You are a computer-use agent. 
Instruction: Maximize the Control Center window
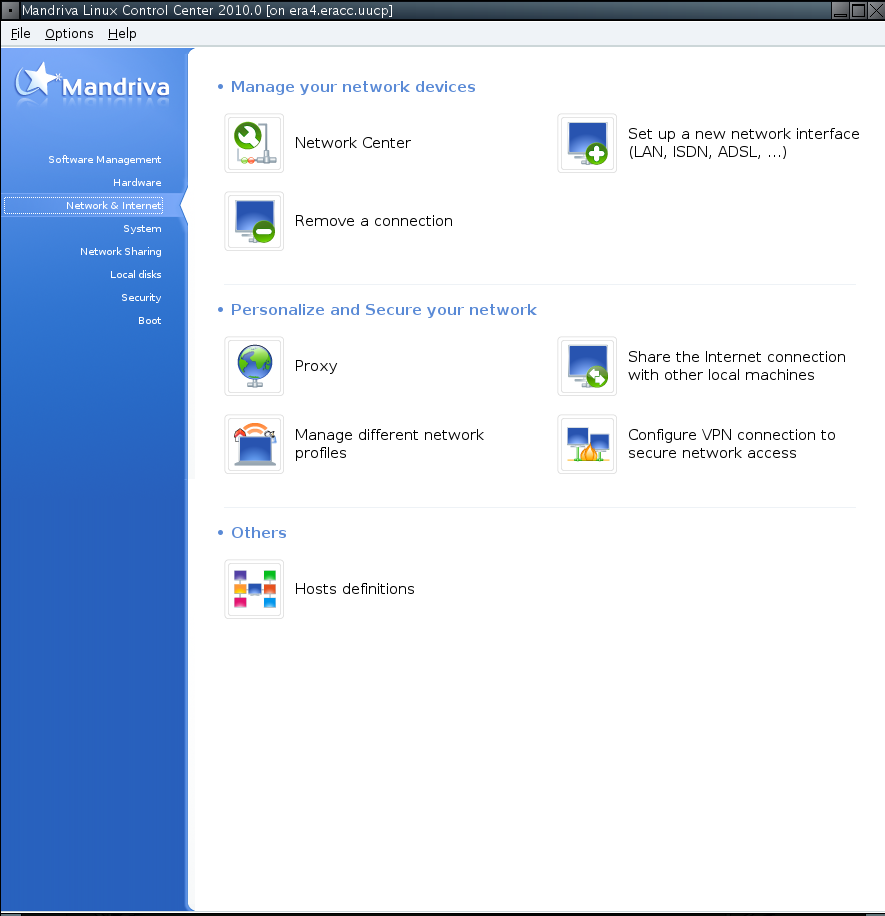(x=858, y=10)
